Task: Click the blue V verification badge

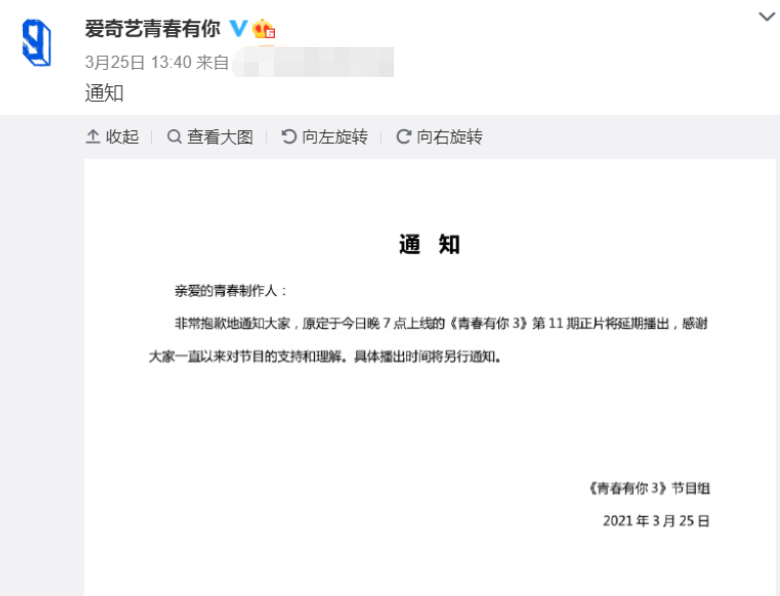Action: click(x=238, y=28)
